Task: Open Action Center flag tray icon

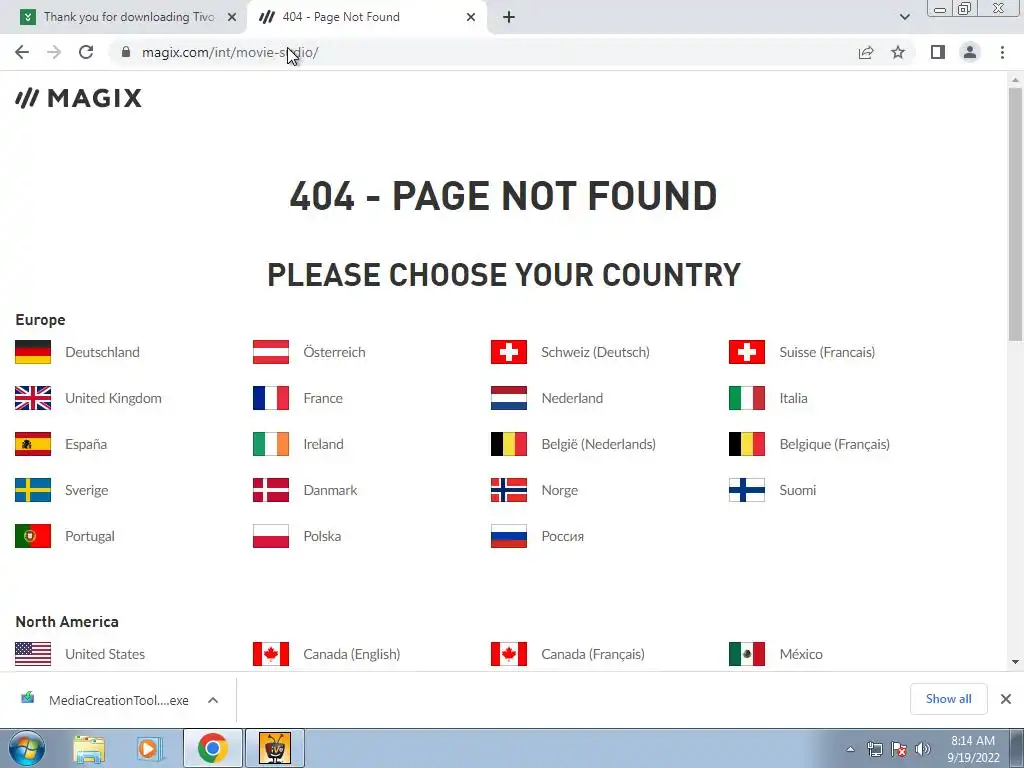Action: click(x=899, y=749)
